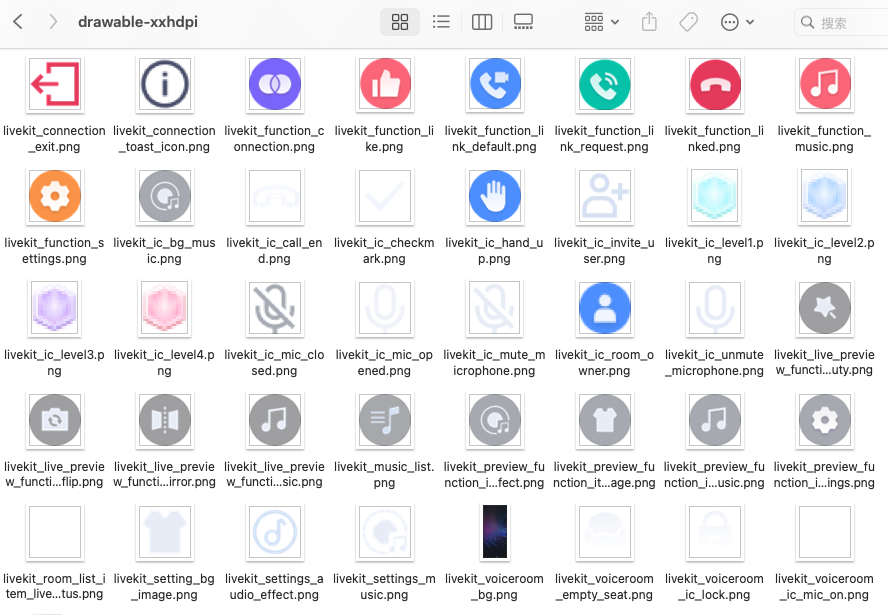This screenshot has width=888, height=615.
Task: Select the cyan livekit_ic_level1.png badge
Action: (x=714, y=196)
